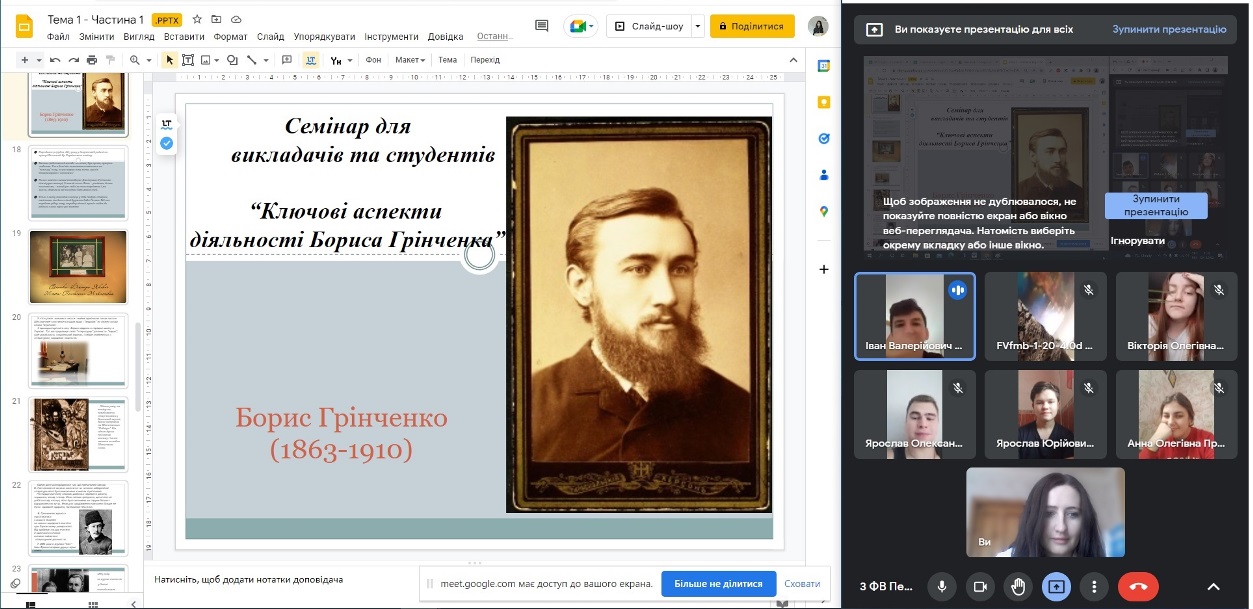Hang up with the red call button
This screenshot has height=609, width=1253.
pyautogui.click(x=1137, y=587)
